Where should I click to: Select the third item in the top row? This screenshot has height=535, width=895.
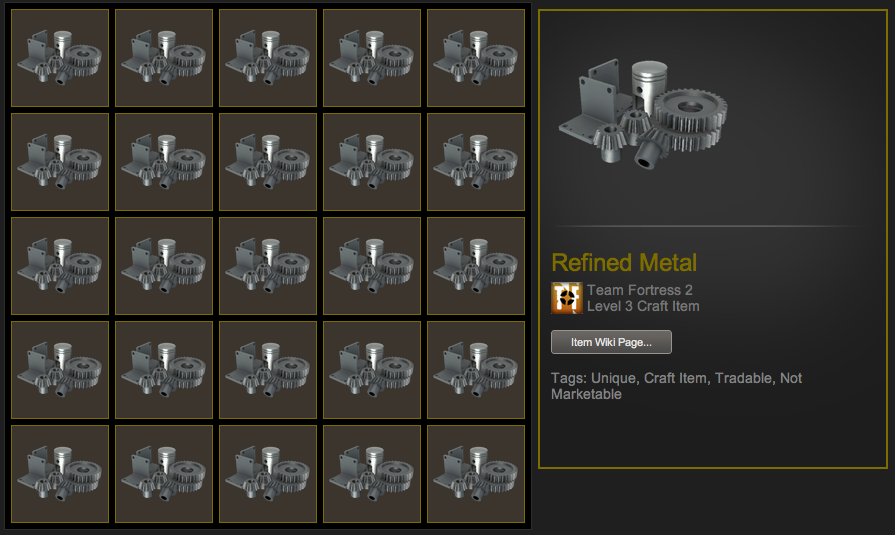point(268,58)
